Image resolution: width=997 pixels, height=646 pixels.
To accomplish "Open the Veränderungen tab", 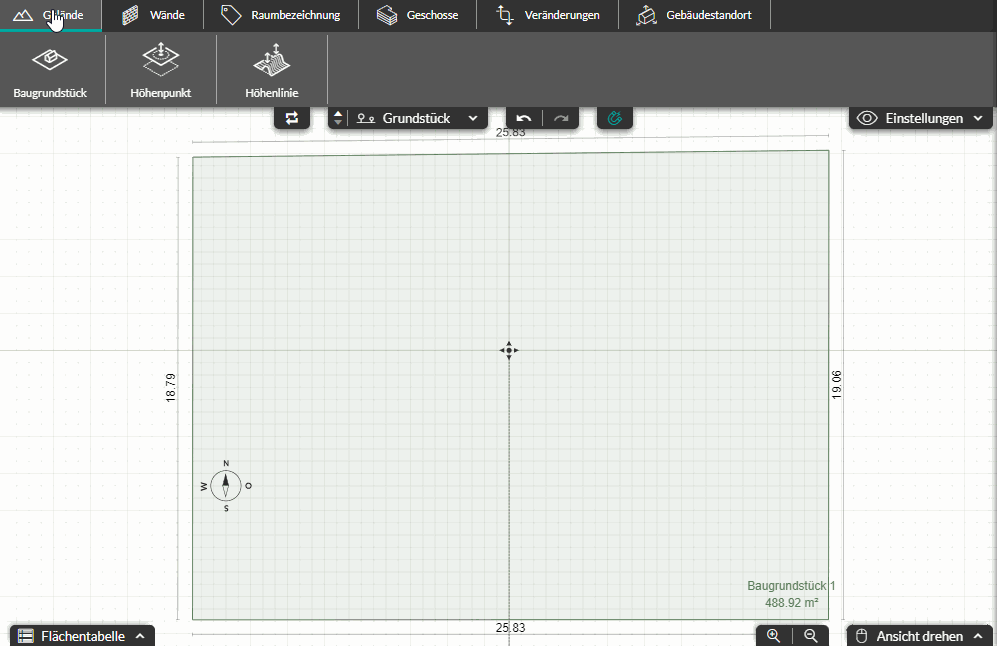I will pos(547,15).
